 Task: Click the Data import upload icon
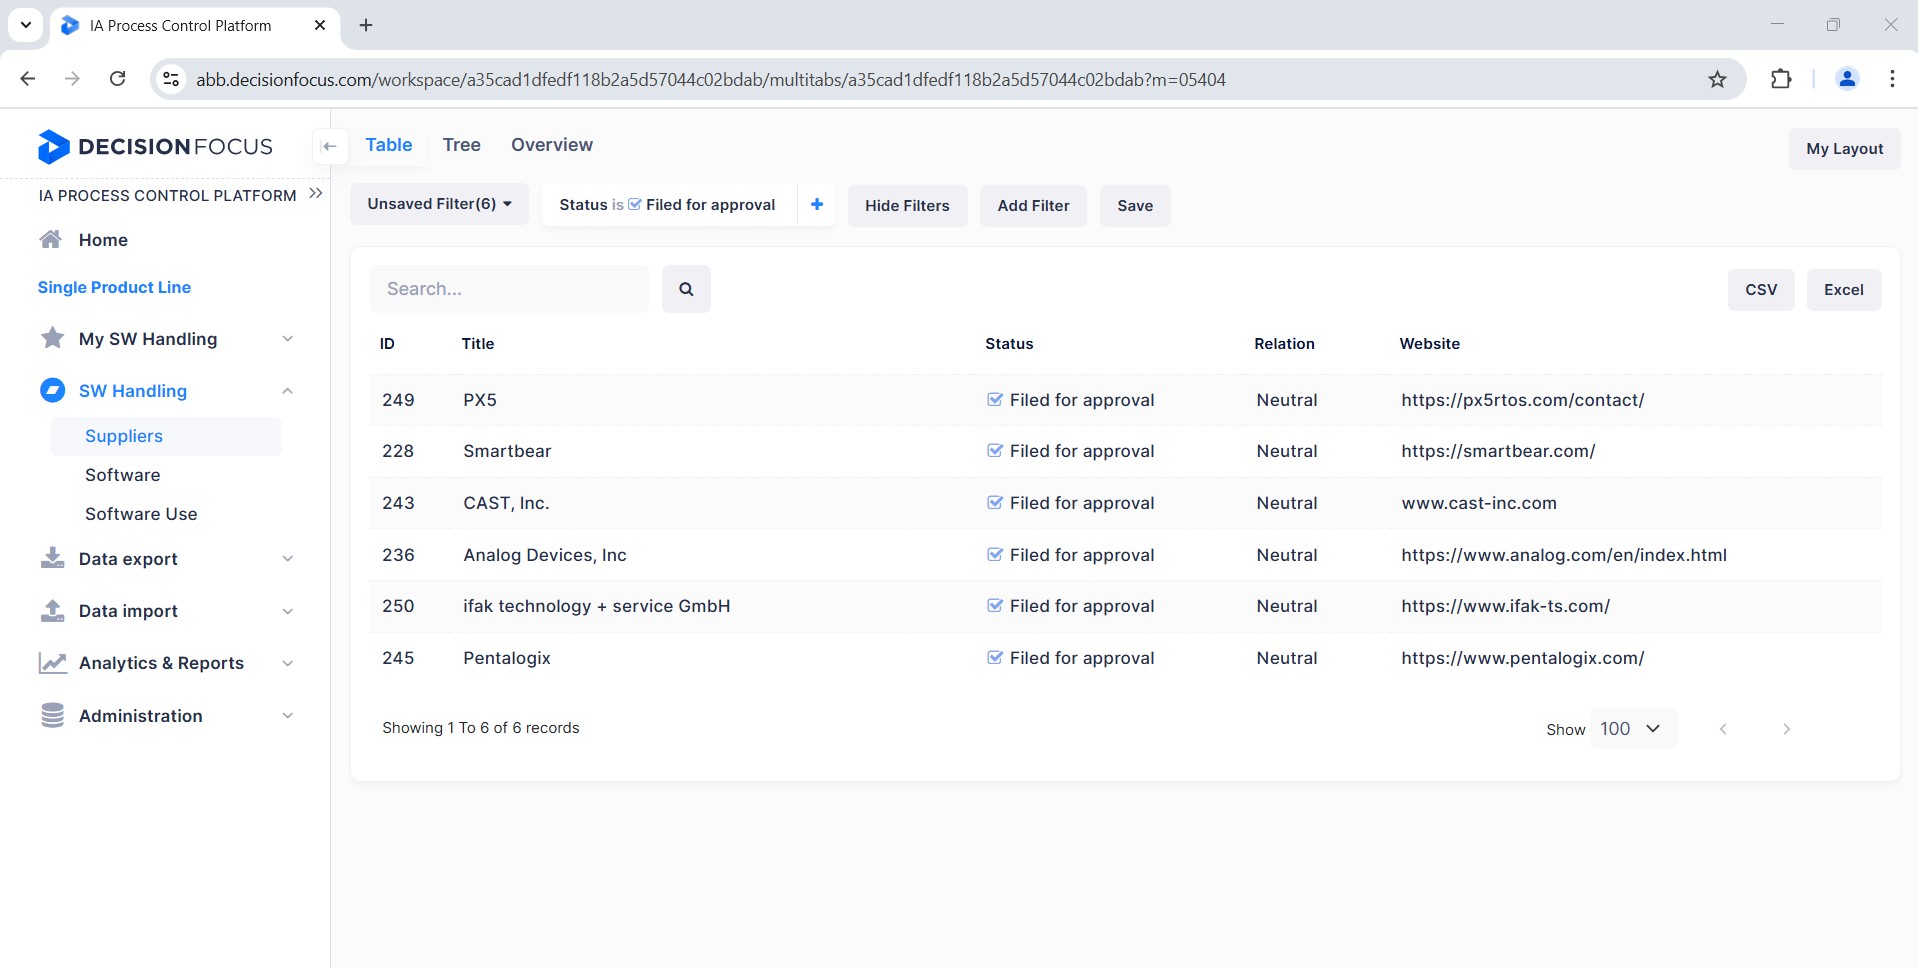tap(52, 610)
